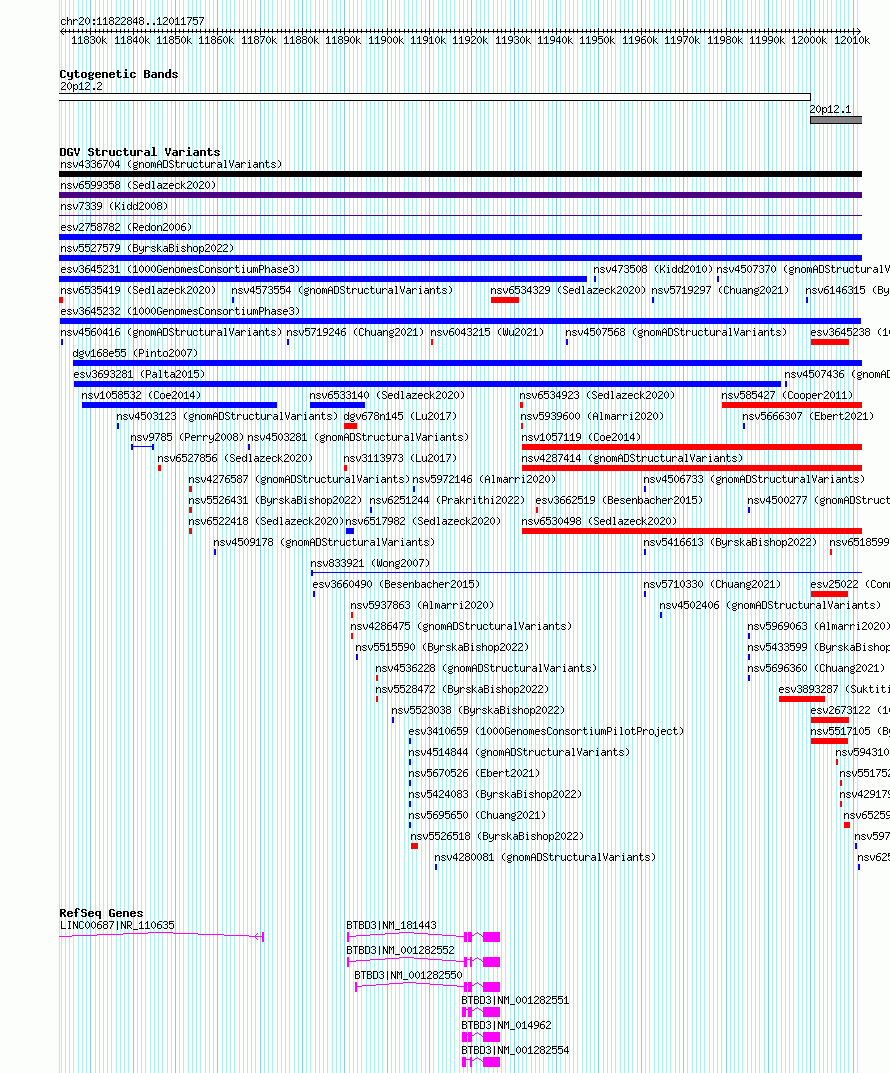Image resolution: width=890 pixels, height=1073 pixels.
Task: Click the blue nsv6533140 variant bar
Action: point(337,405)
